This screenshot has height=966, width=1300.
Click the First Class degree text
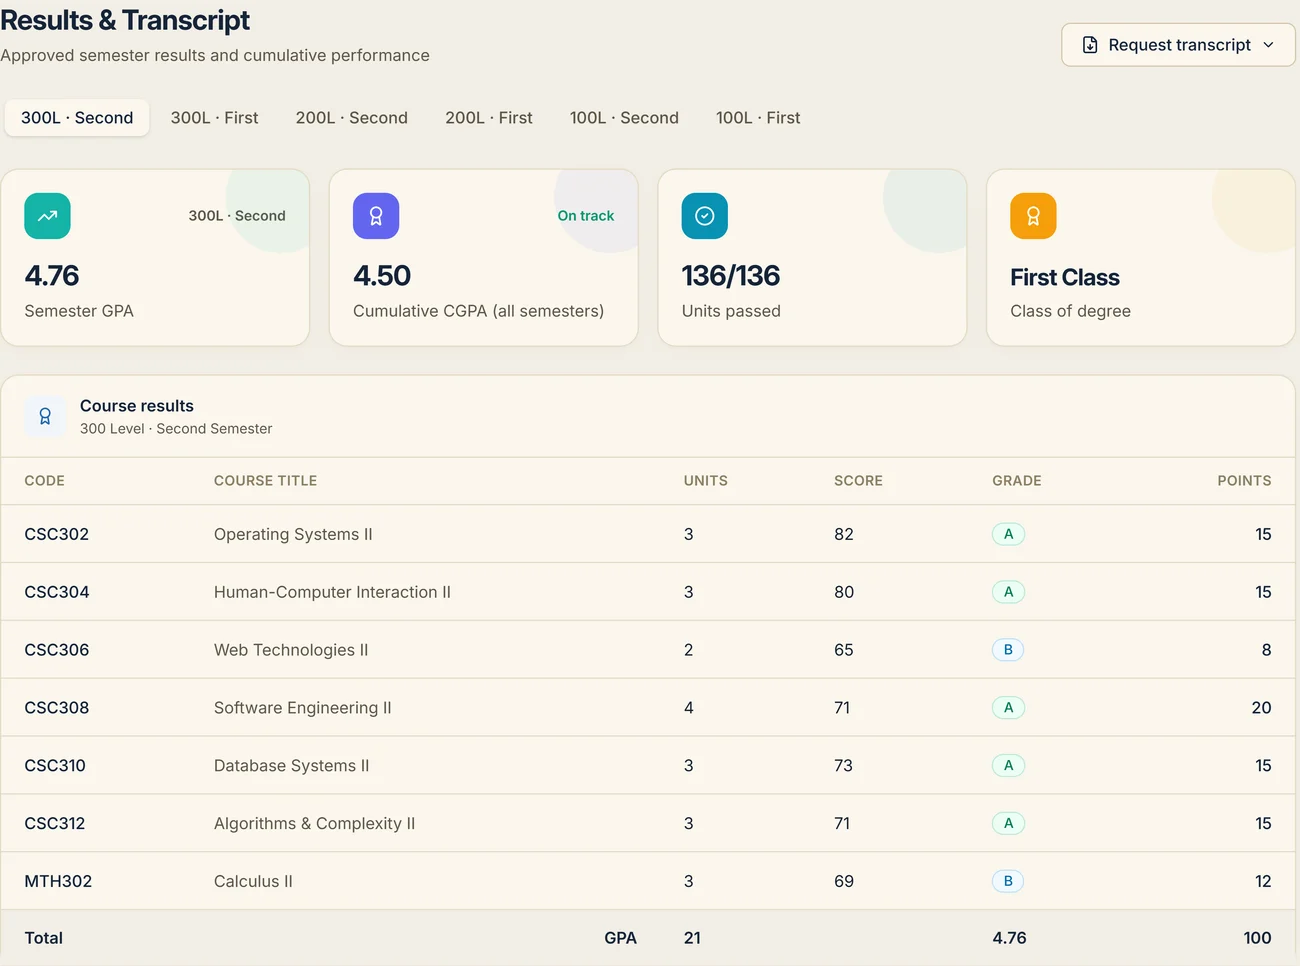(1065, 277)
